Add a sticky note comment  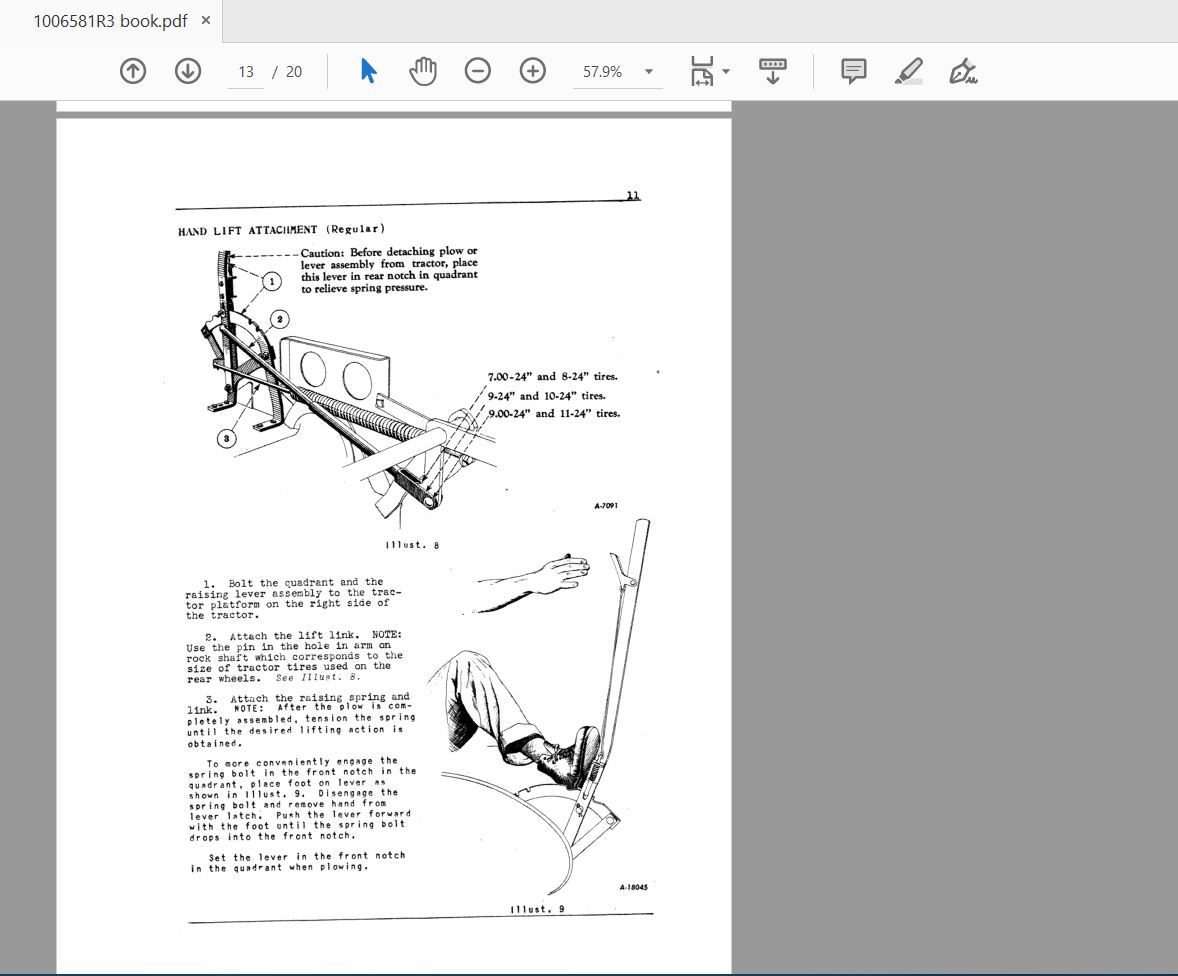click(853, 71)
